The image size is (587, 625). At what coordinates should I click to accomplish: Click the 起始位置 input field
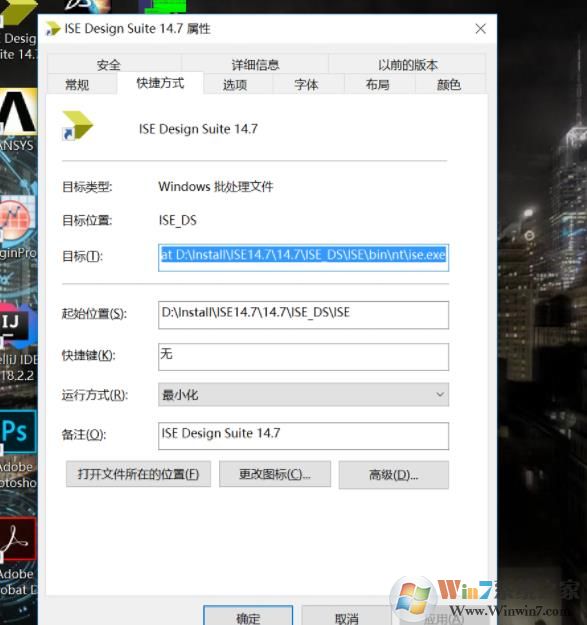[303, 315]
